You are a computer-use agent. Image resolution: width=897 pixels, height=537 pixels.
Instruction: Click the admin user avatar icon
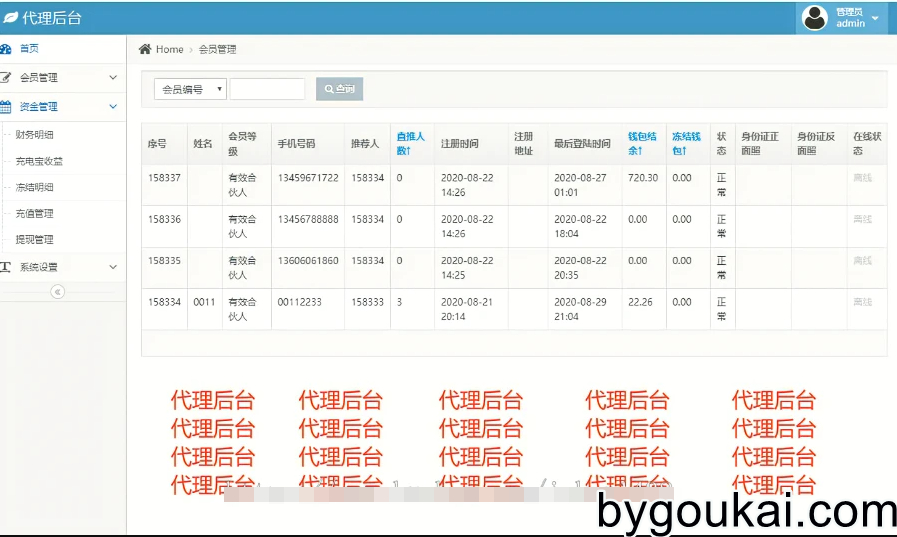pyautogui.click(x=815, y=18)
